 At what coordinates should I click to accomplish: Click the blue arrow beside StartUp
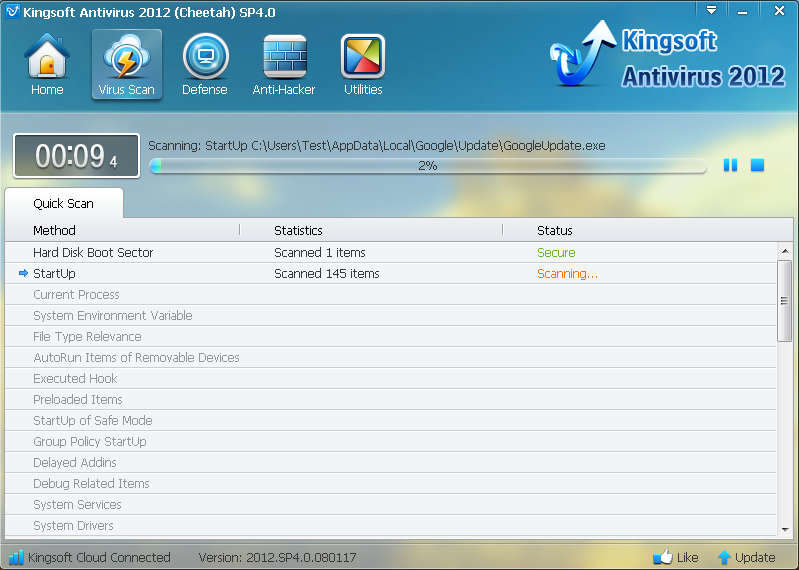click(23, 274)
